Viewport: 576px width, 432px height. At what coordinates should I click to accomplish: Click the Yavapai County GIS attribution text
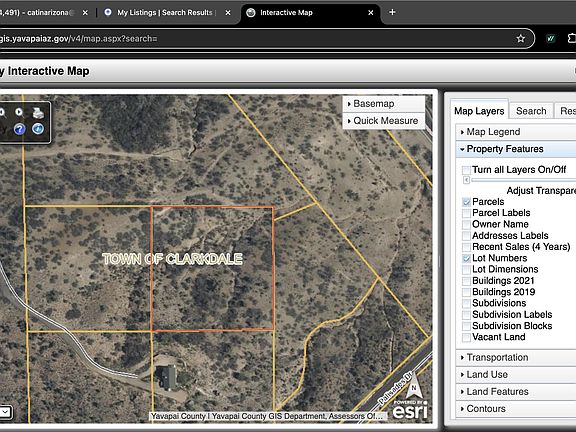point(268,416)
